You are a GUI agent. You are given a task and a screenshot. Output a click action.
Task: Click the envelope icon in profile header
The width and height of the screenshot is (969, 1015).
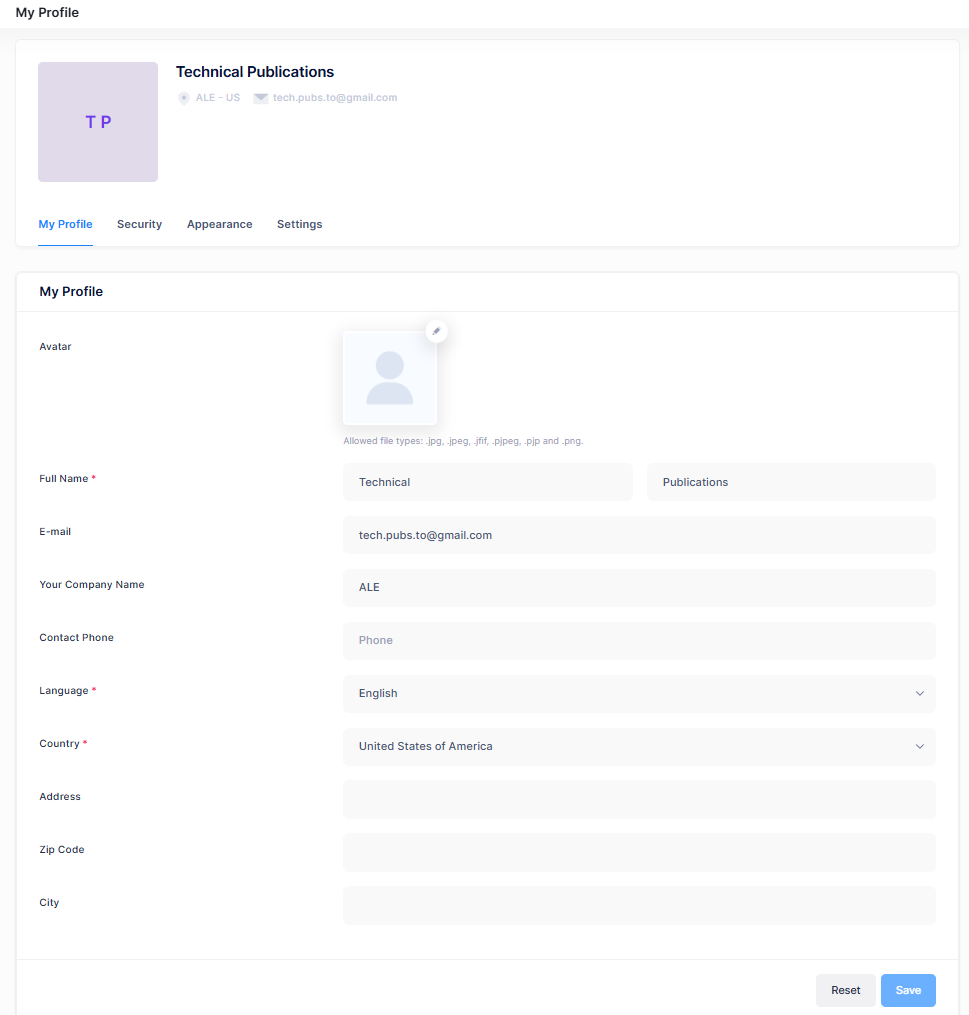tap(261, 98)
